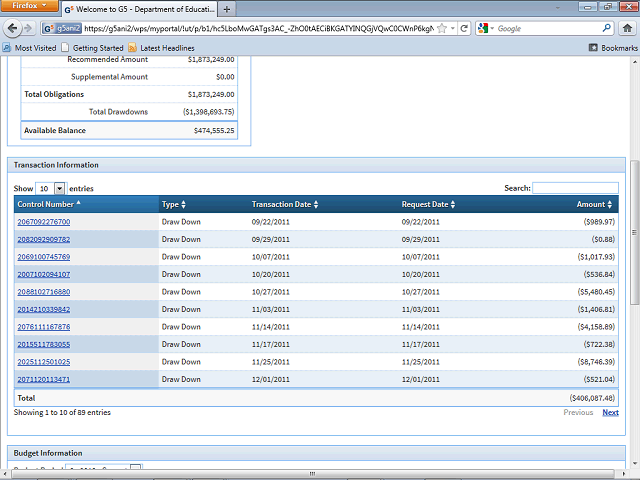640x480 pixels.
Task: Open a new tab with plus button
Action: pos(227,9)
